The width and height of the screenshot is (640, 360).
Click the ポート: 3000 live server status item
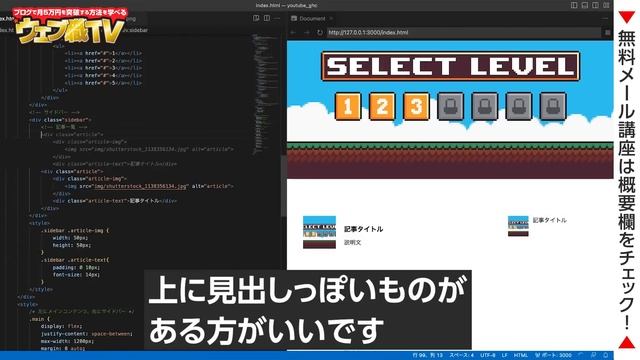tap(553, 355)
